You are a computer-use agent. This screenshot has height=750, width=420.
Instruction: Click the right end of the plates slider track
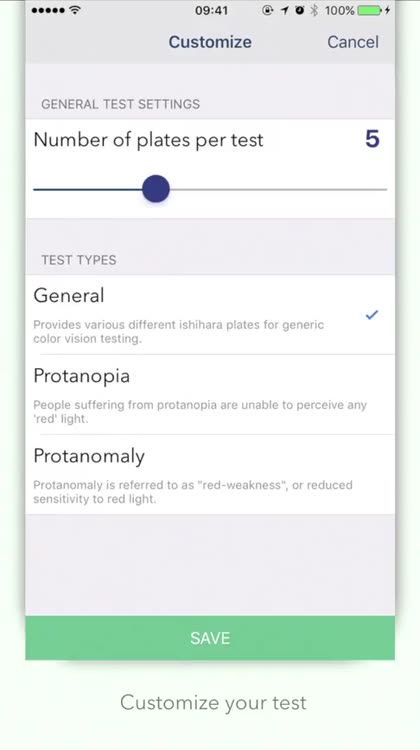coord(384,189)
